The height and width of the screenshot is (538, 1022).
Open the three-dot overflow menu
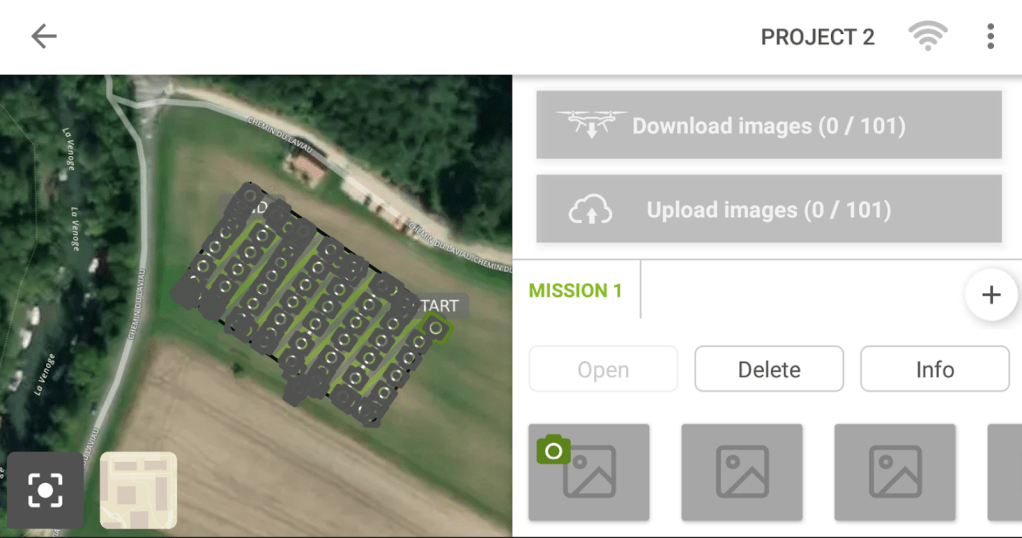pos(990,37)
